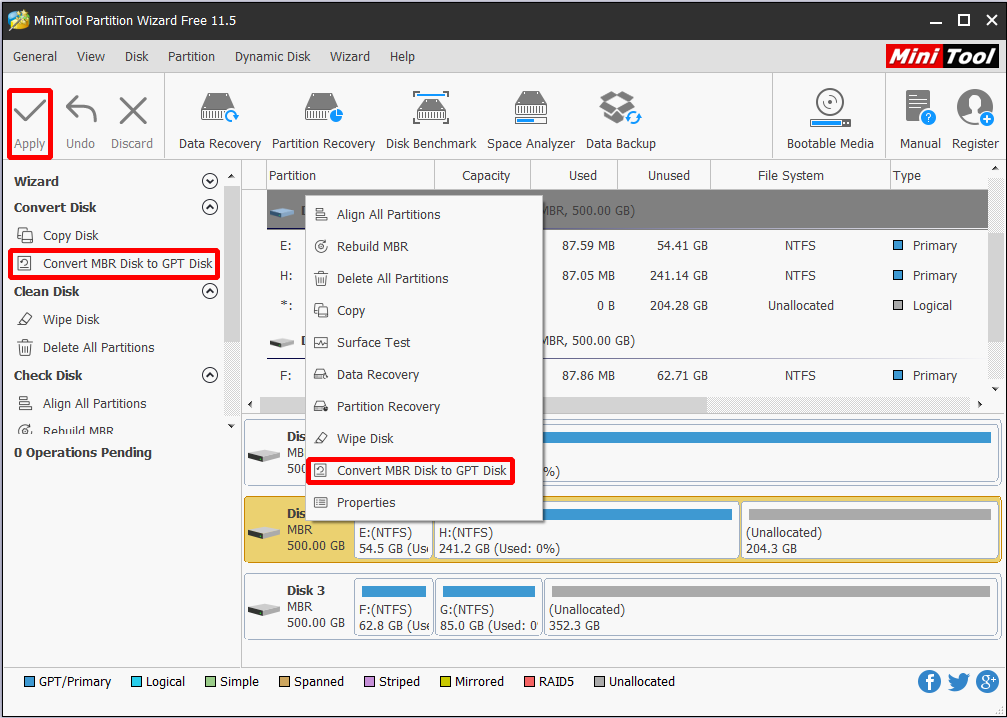Click the sidebar scroll-down arrow

point(231,426)
